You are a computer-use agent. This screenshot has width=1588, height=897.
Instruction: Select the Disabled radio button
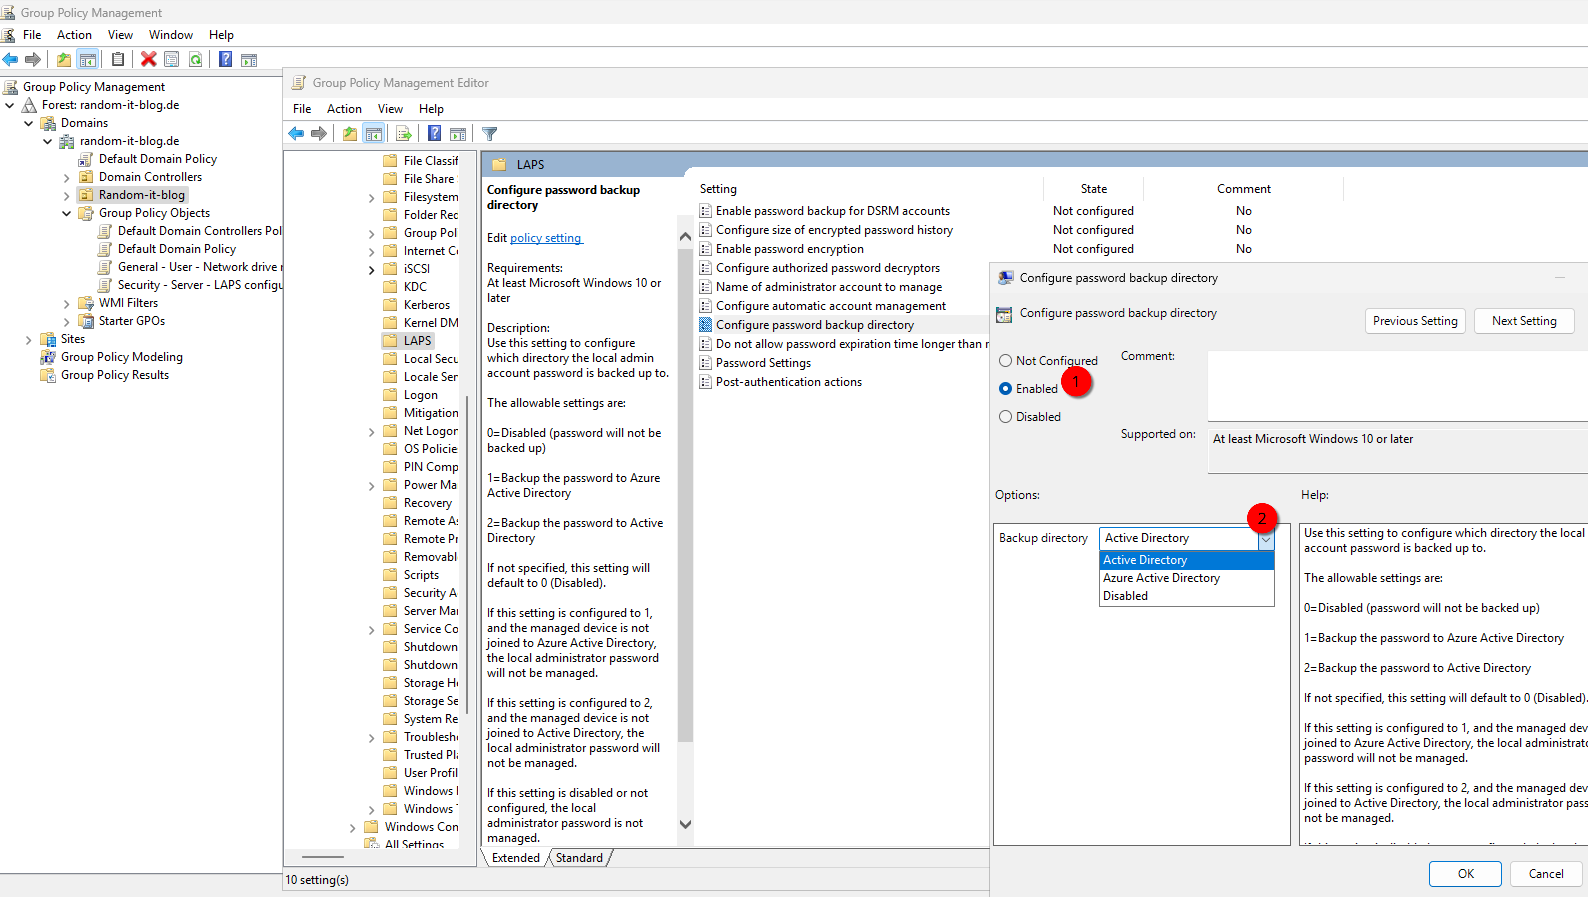tap(1006, 417)
